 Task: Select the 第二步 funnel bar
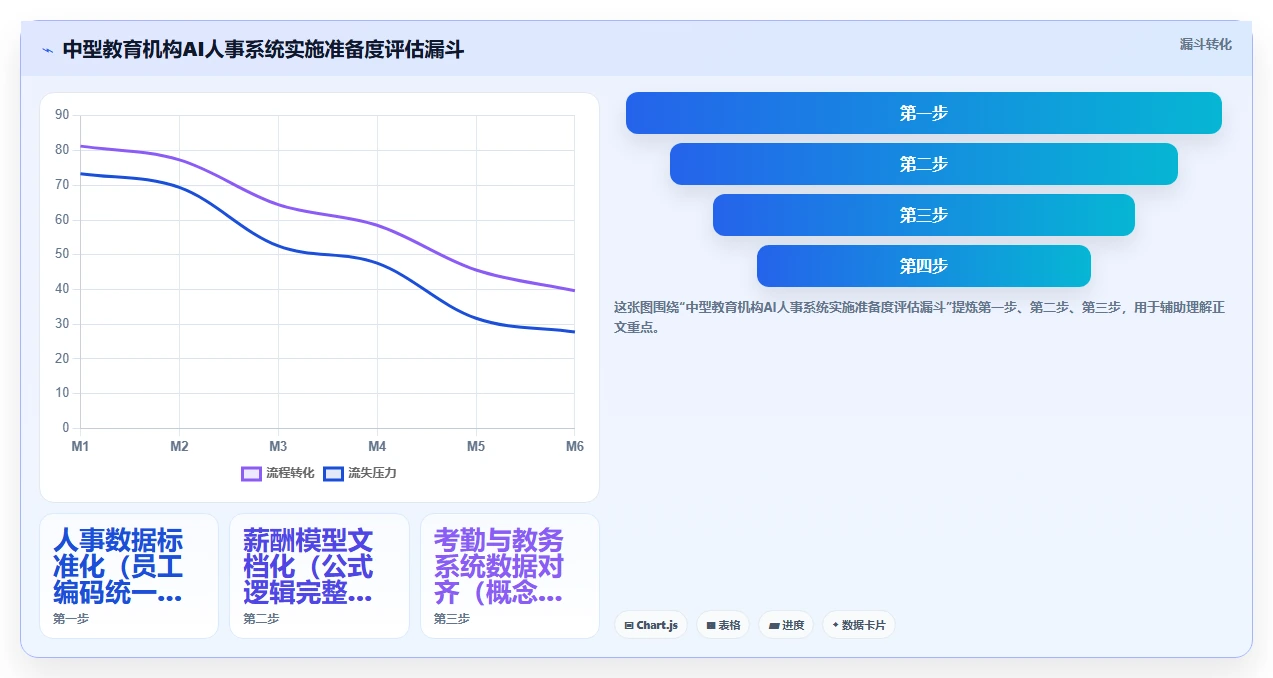pyautogui.click(x=924, y=164)
